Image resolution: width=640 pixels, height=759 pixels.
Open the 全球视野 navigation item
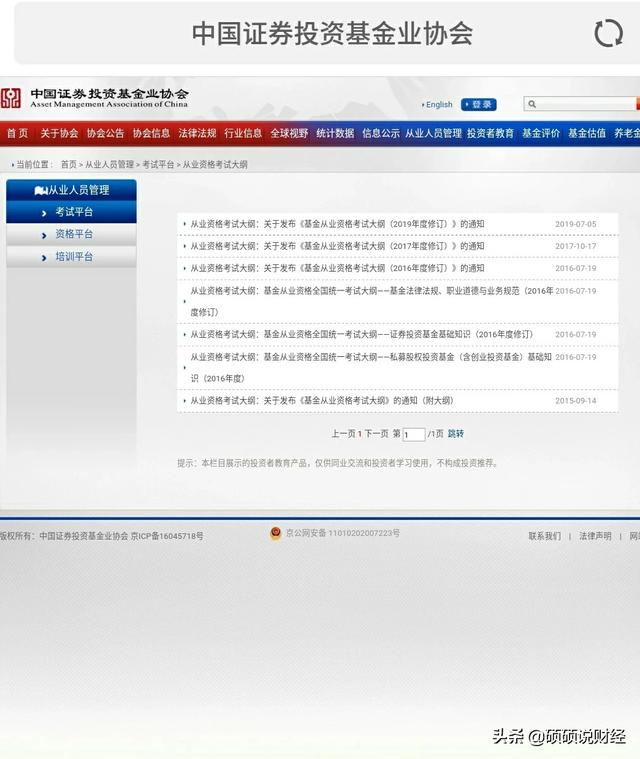(289, 133)
